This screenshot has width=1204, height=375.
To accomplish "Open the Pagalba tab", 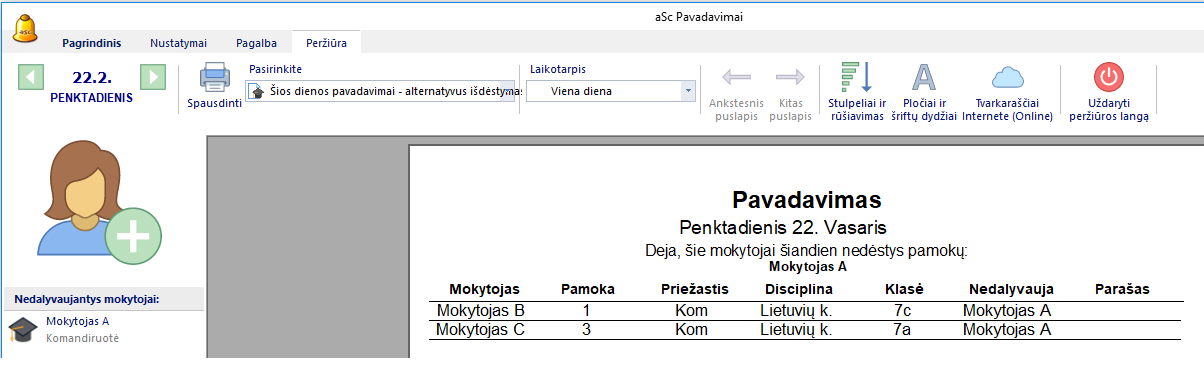I will click(256, 43).
